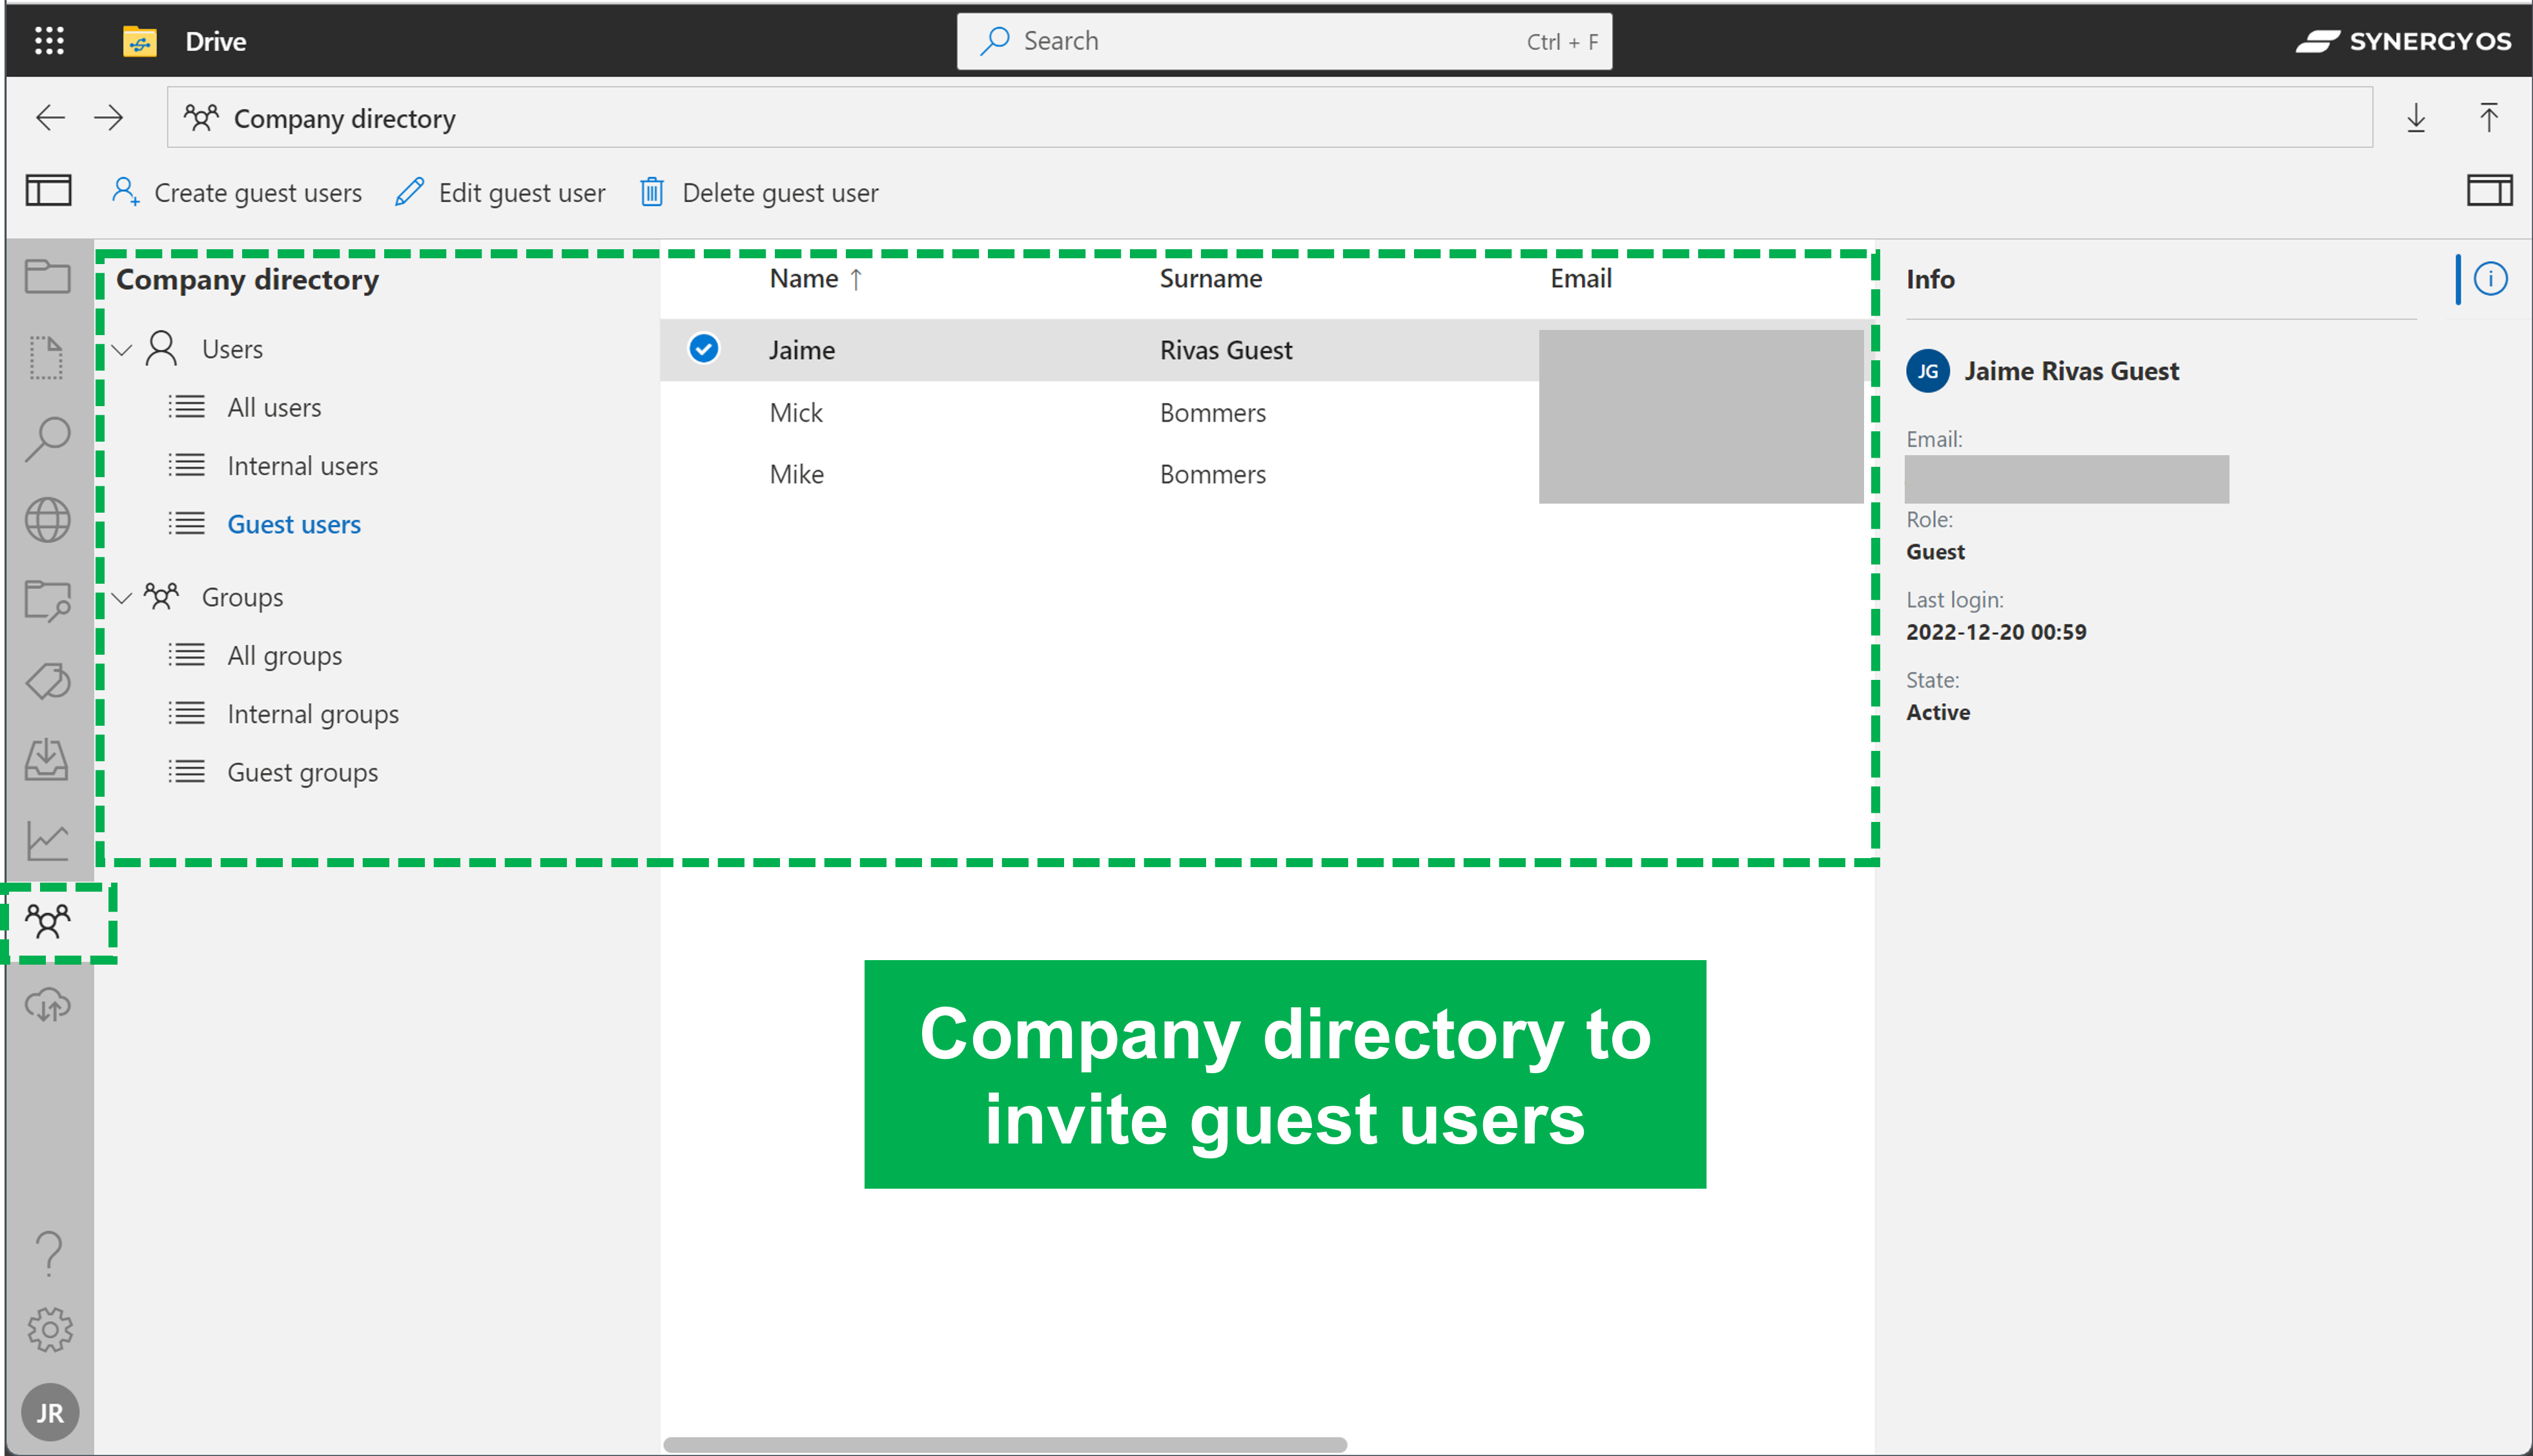Select Internal groups list

(312, 714)
